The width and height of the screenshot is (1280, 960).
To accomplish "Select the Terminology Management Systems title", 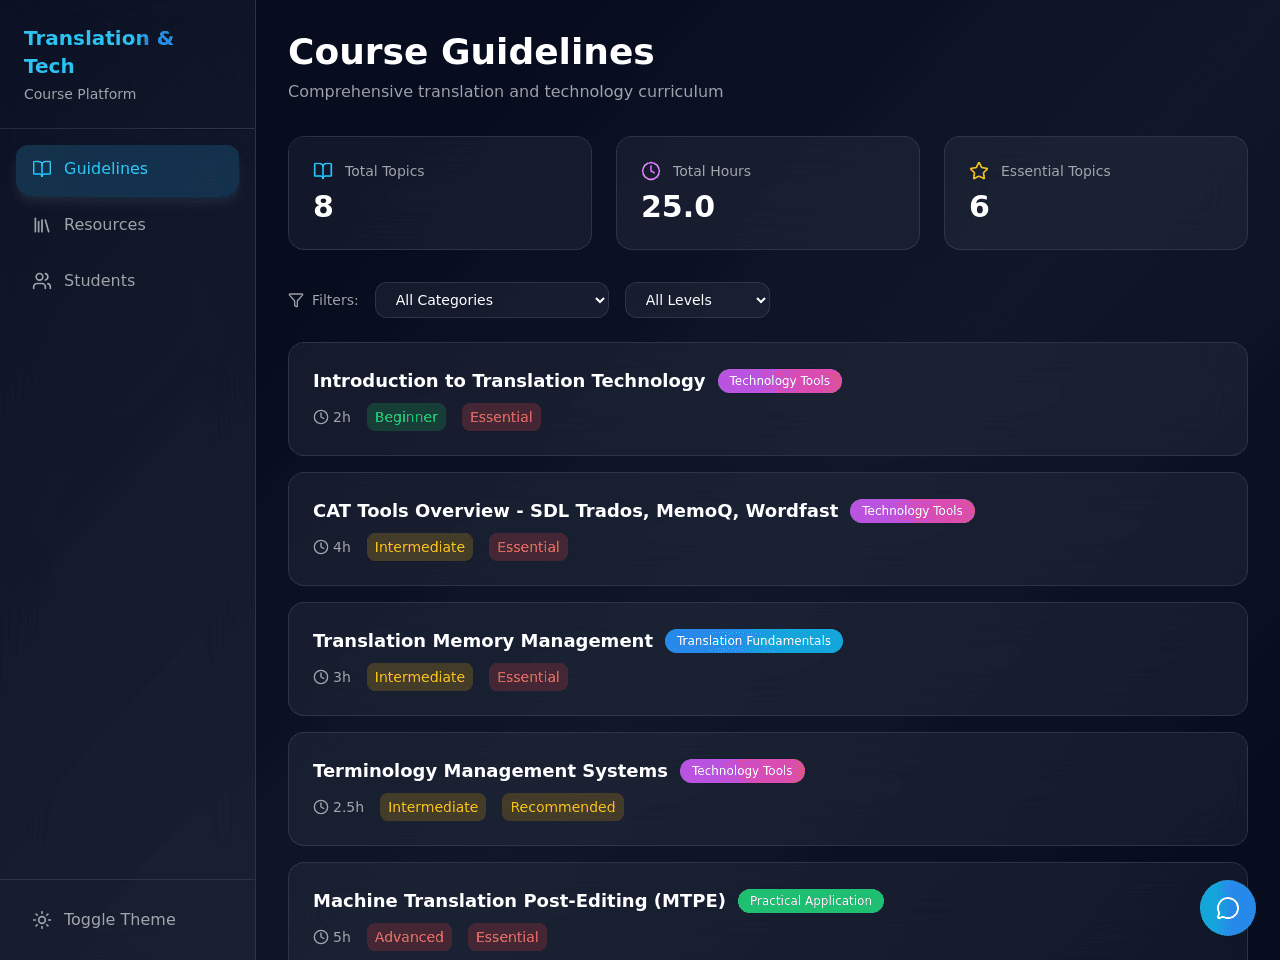I will click(490, 771).
